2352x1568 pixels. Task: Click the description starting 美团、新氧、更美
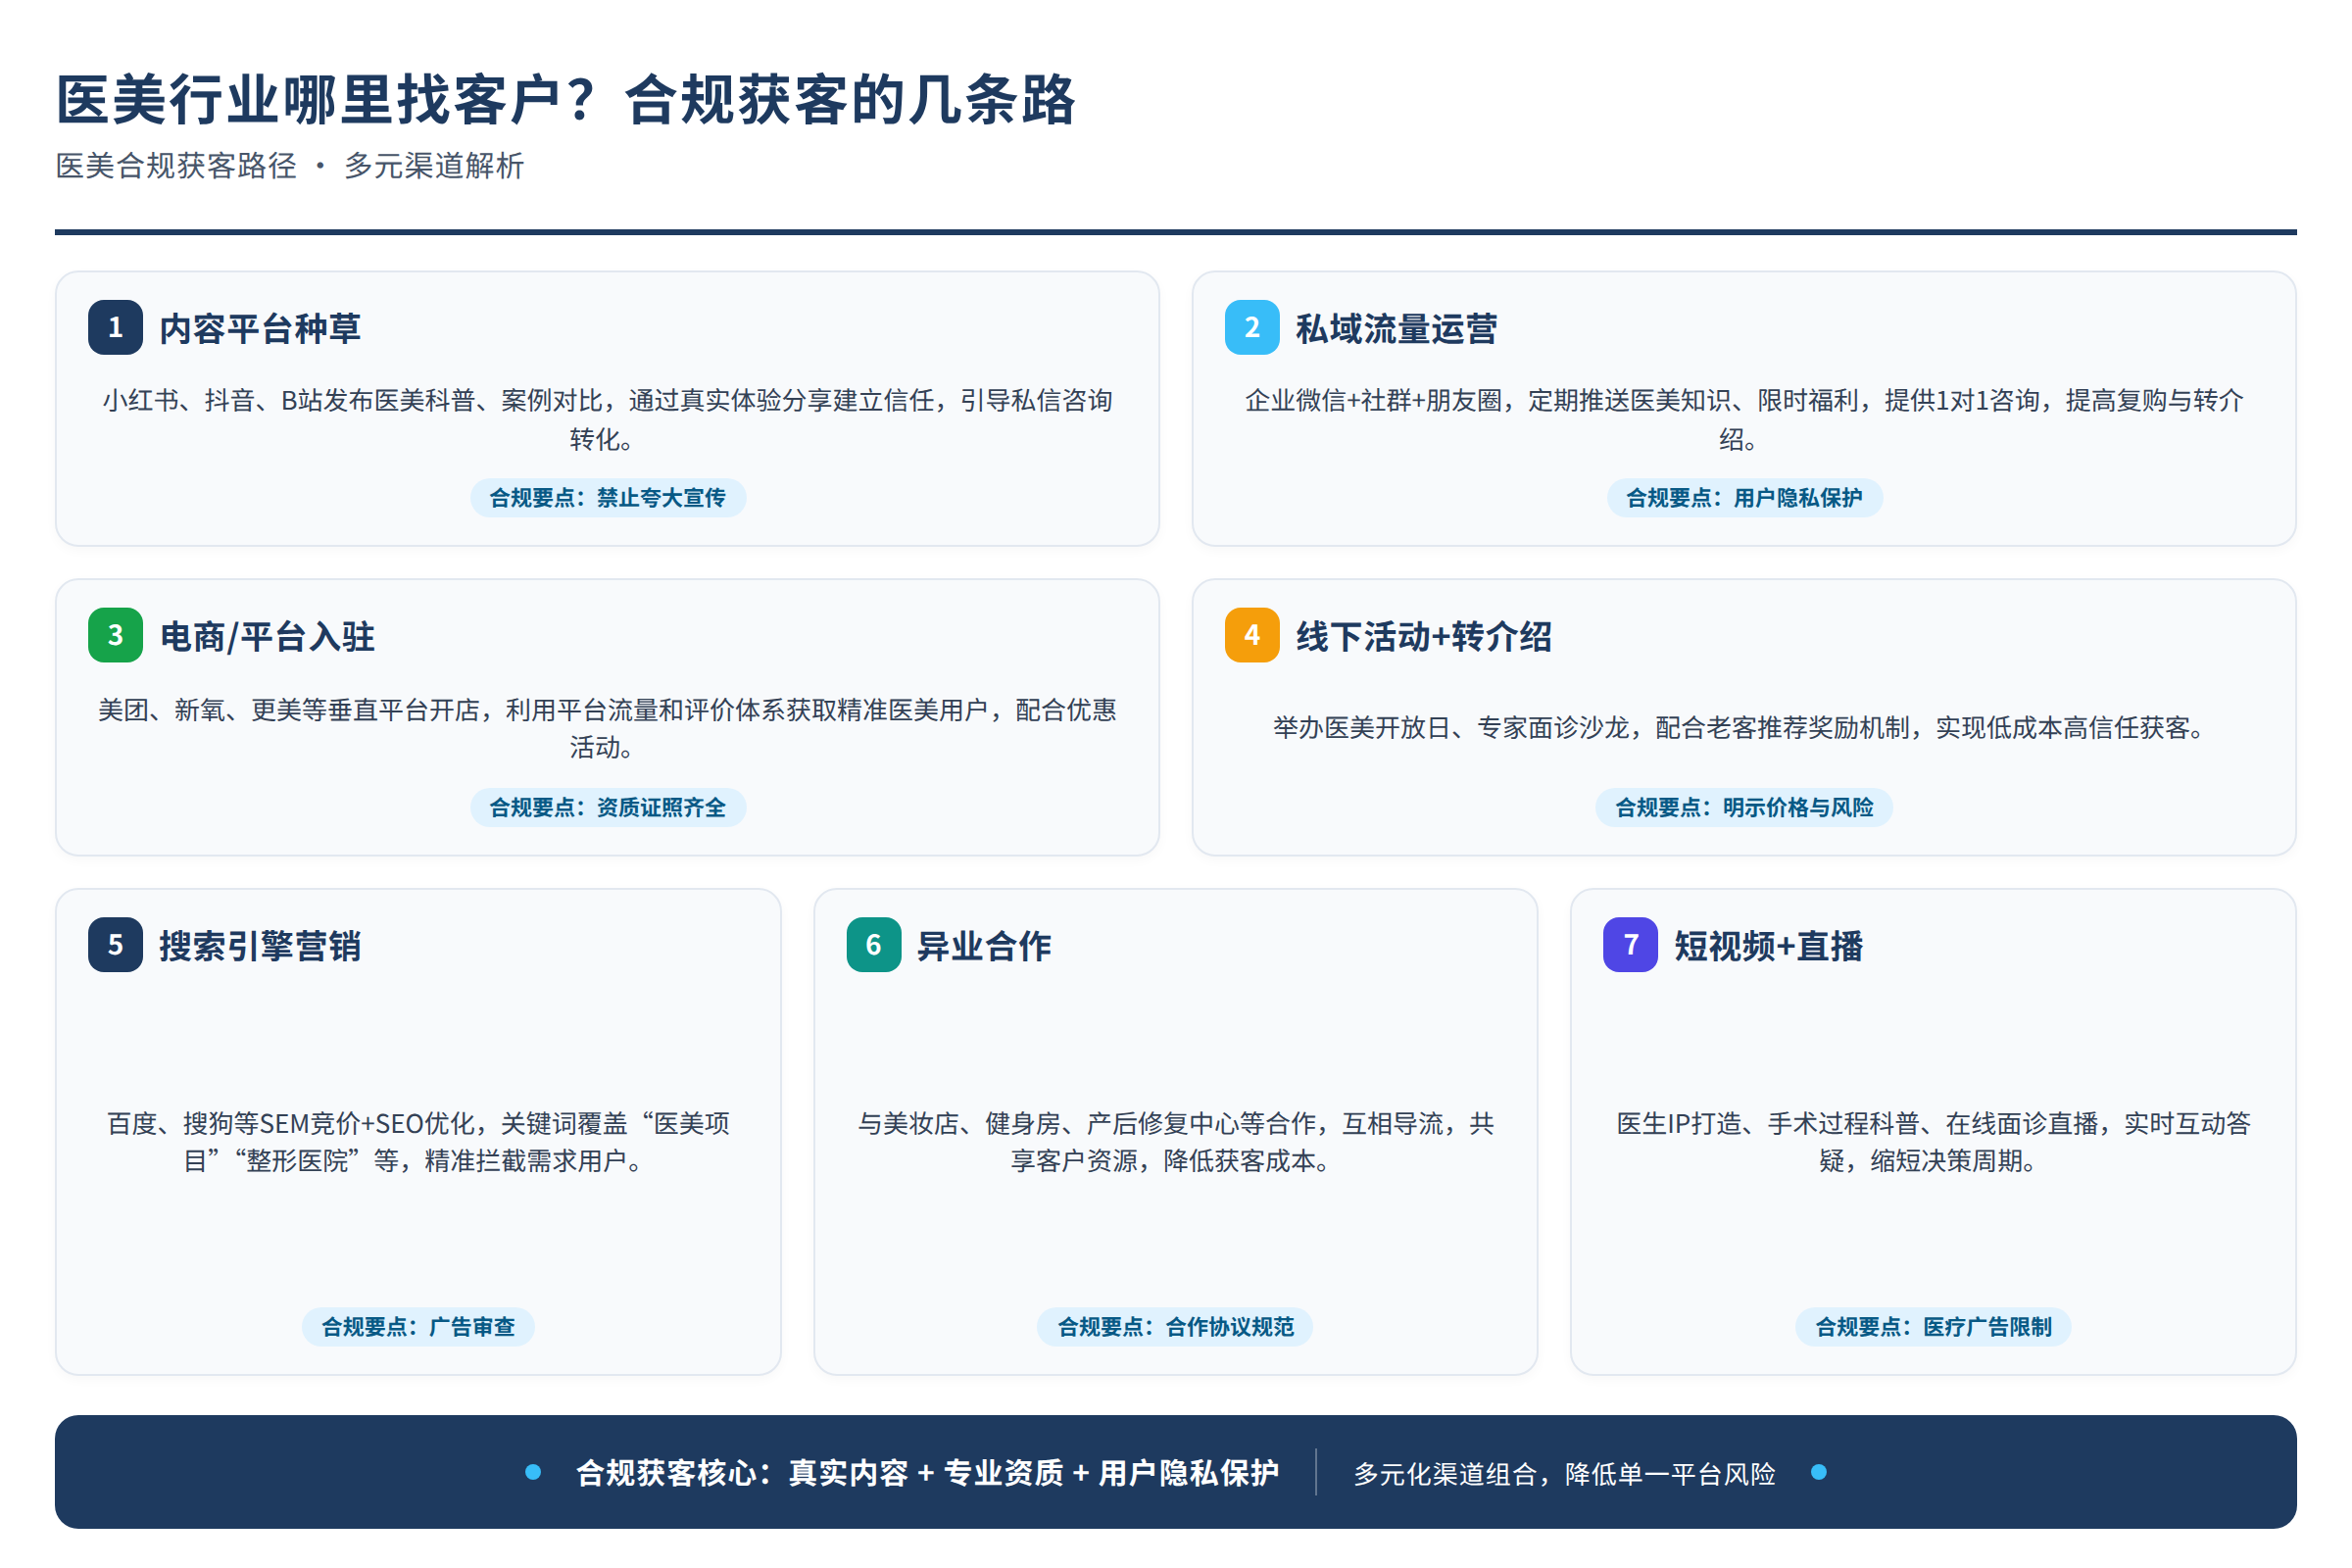[x=608, y=728]
